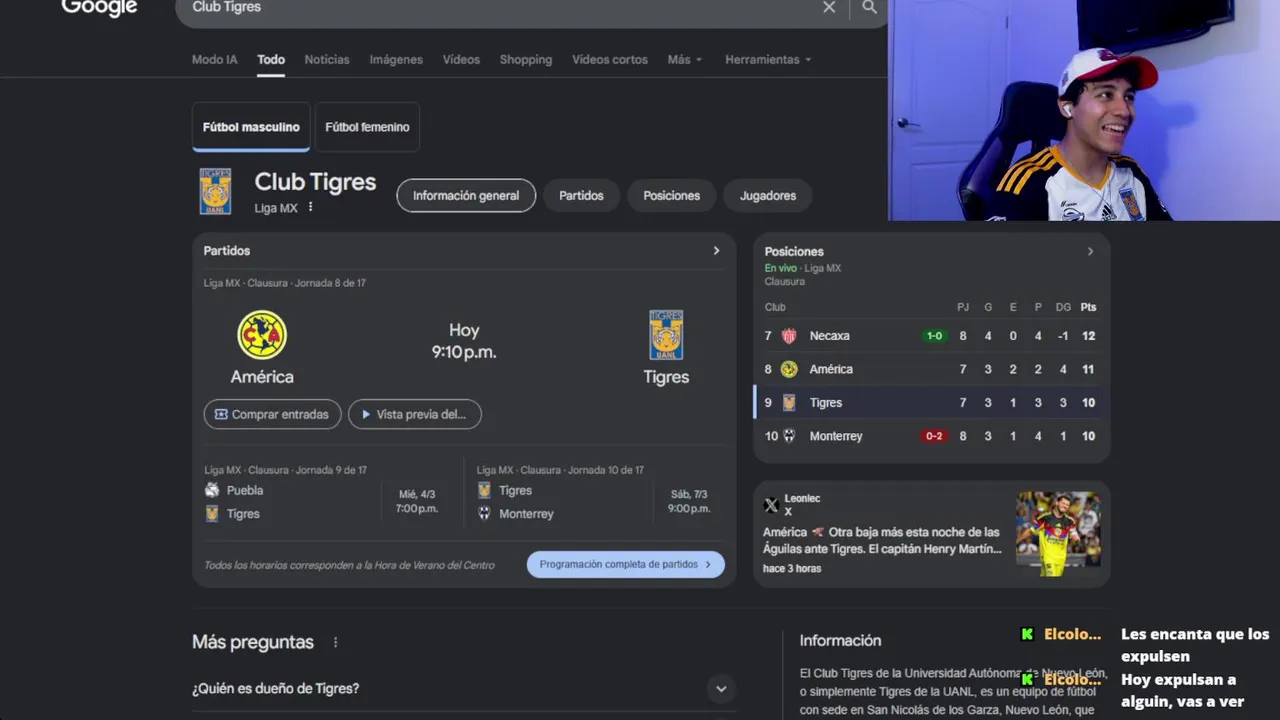This screenshot has height=720, width=1280.
Task: Select the Posiciones chip
Action: (671, 196)
